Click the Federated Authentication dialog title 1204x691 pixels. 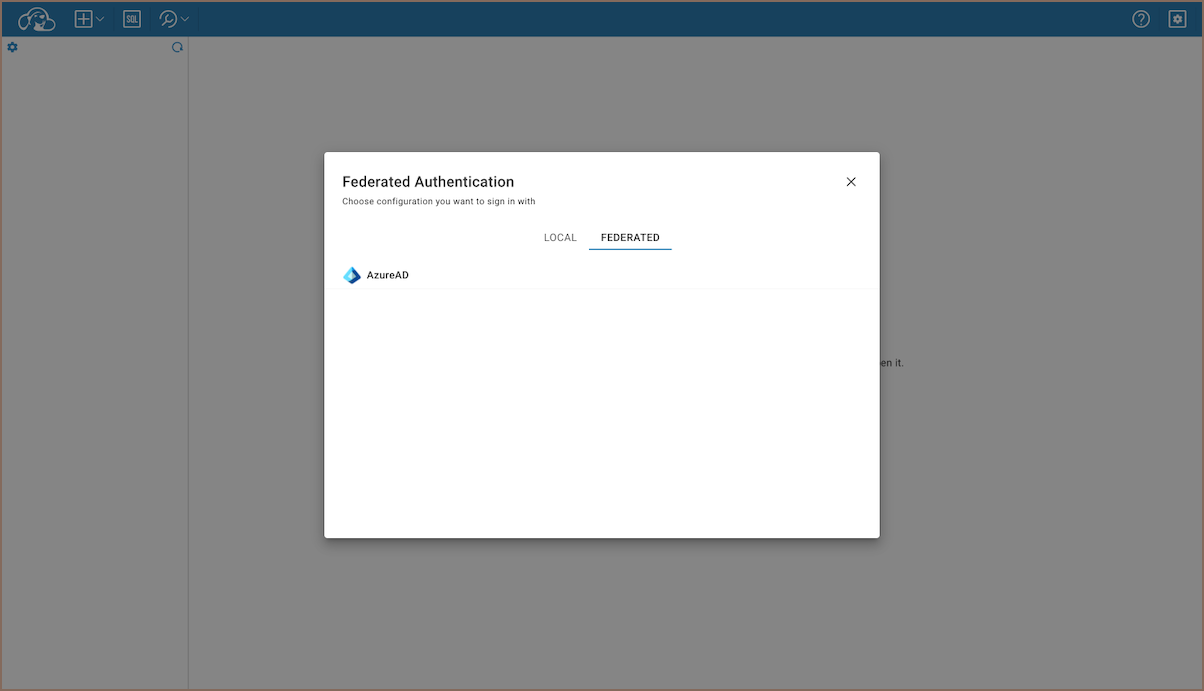tap(428, 182)
